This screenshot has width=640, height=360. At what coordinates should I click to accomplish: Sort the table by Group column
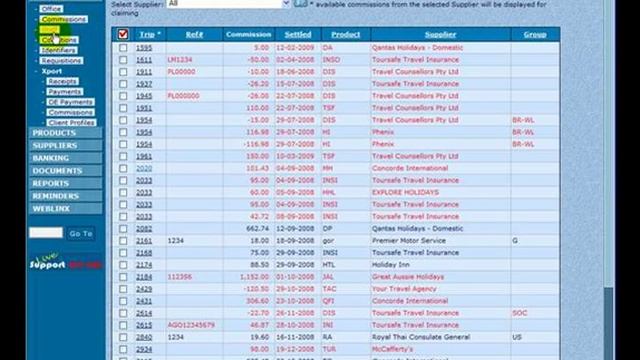(x=535, y=35)
